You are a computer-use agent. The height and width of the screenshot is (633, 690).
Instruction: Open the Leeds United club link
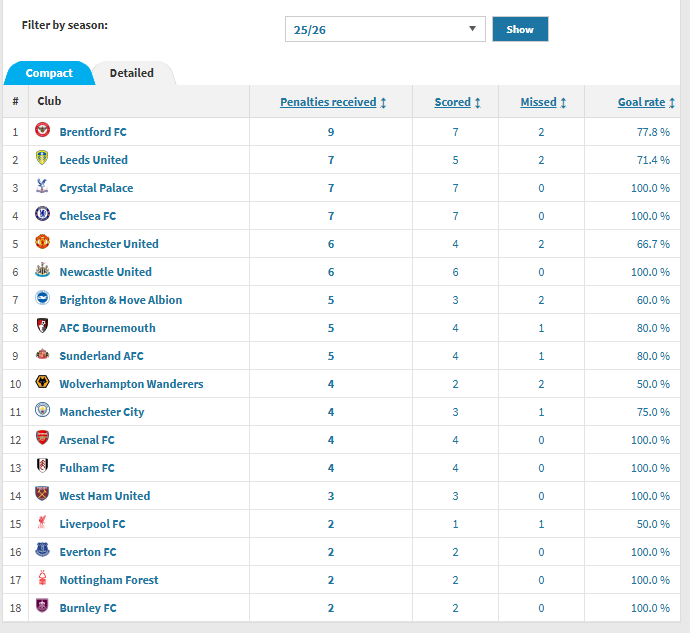tap(94, 160)
